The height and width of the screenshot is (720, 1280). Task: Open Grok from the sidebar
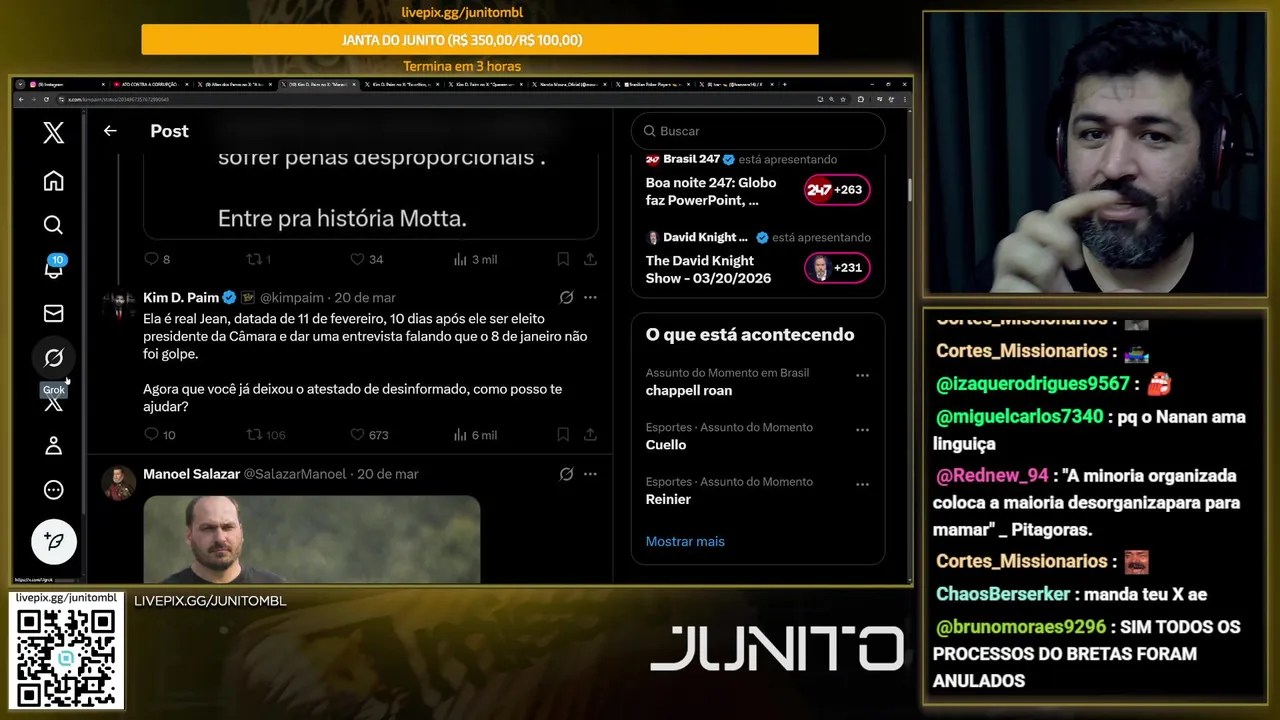(x=54, y=357)
